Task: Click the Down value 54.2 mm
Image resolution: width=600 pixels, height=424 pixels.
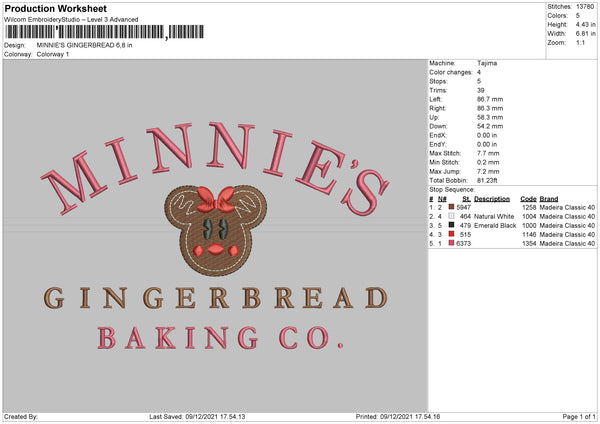Action: (490, 126)
